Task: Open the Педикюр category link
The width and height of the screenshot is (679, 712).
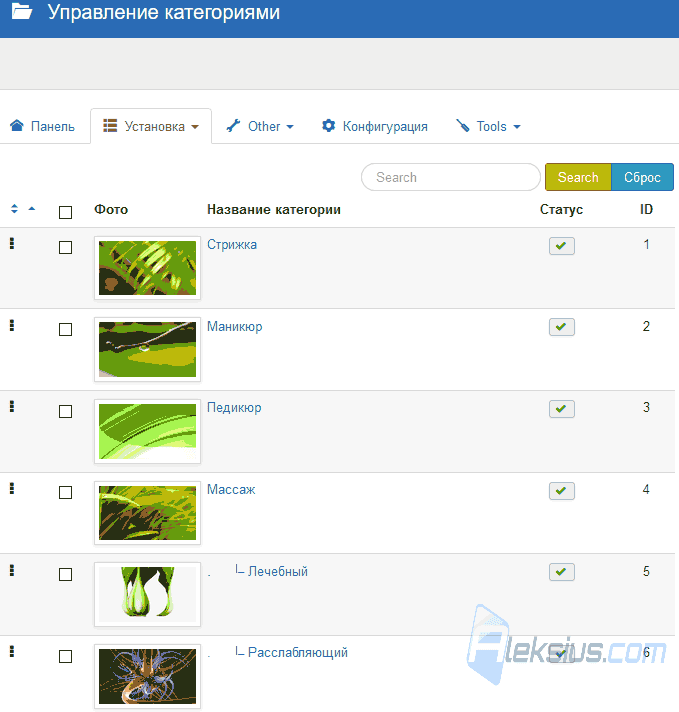Action: coord(234,408)
